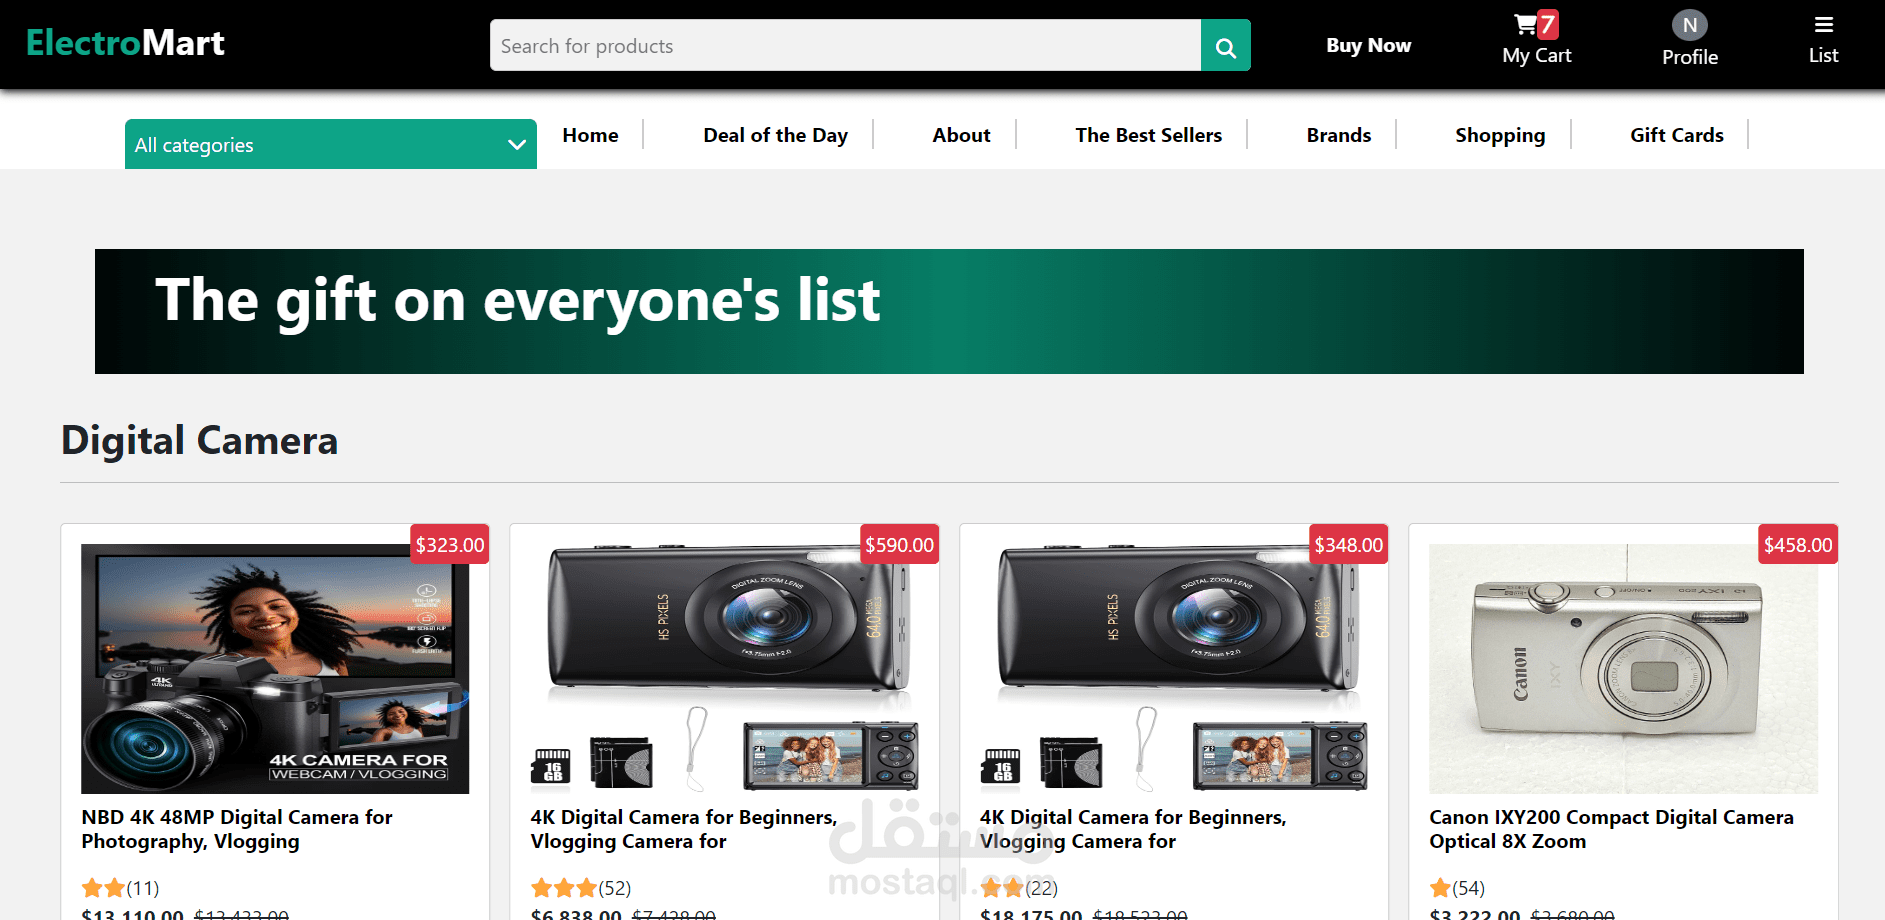Click the All categories chevron arrow
This screenshot has width=1885, height=920.
point(517,145)
